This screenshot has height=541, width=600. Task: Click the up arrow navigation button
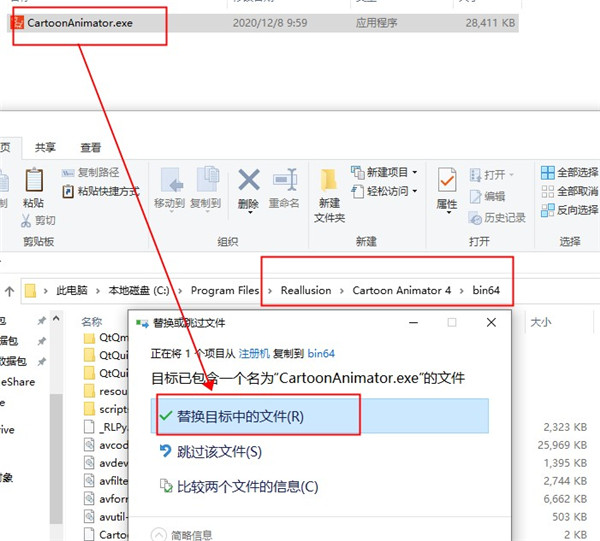(x=9, y=291)
